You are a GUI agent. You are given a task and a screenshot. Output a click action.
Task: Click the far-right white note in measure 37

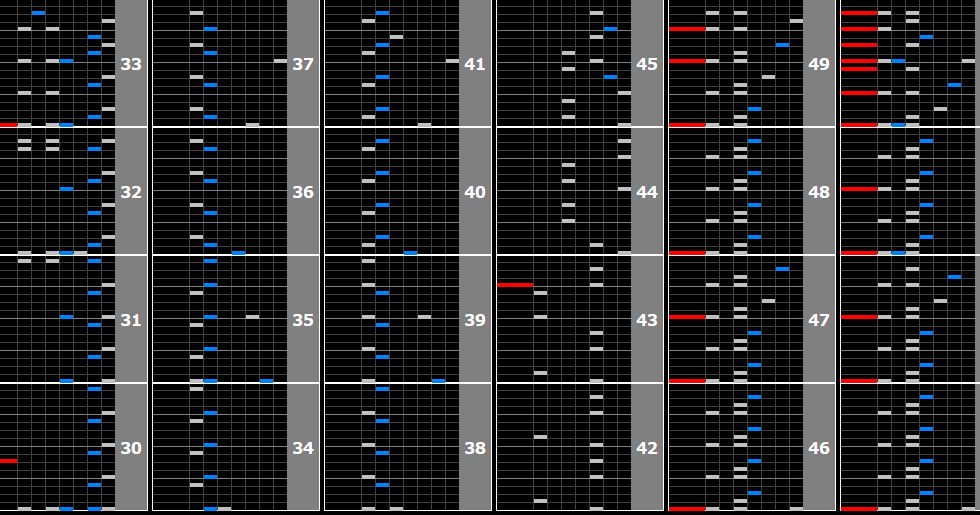click(x=280, y=61)
